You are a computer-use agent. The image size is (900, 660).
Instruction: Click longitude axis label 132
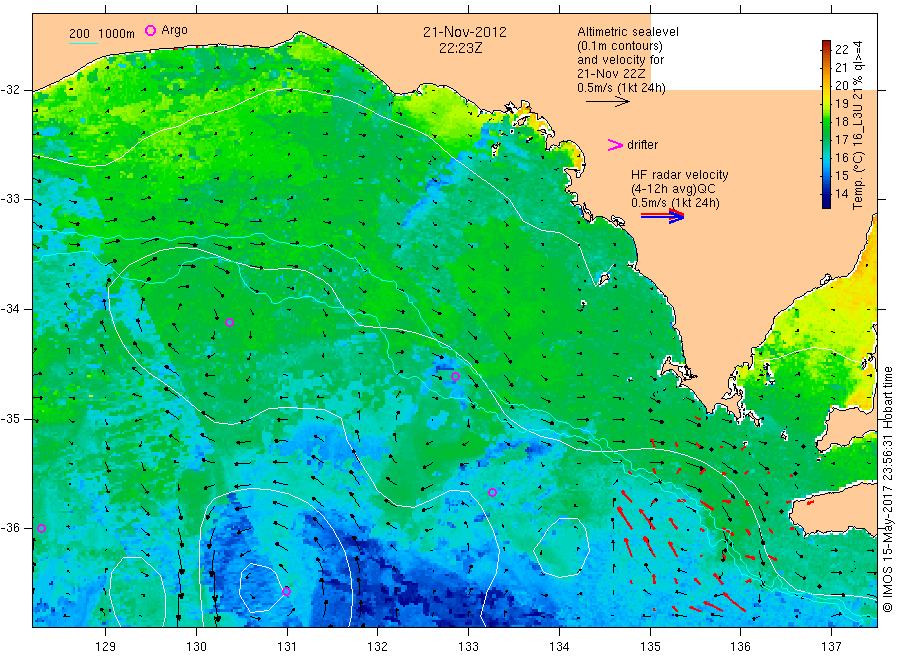pyautogui.click(x=378, y=647)
